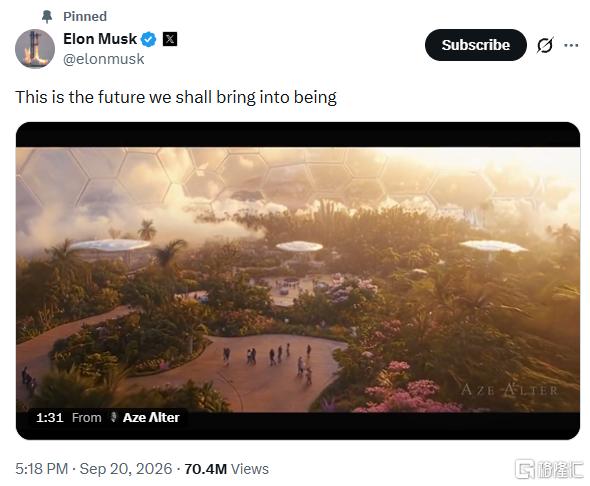The height and width of the screenshot is (486, 590).
Task: Click the From label in video overlay
Action: point(87,418)
